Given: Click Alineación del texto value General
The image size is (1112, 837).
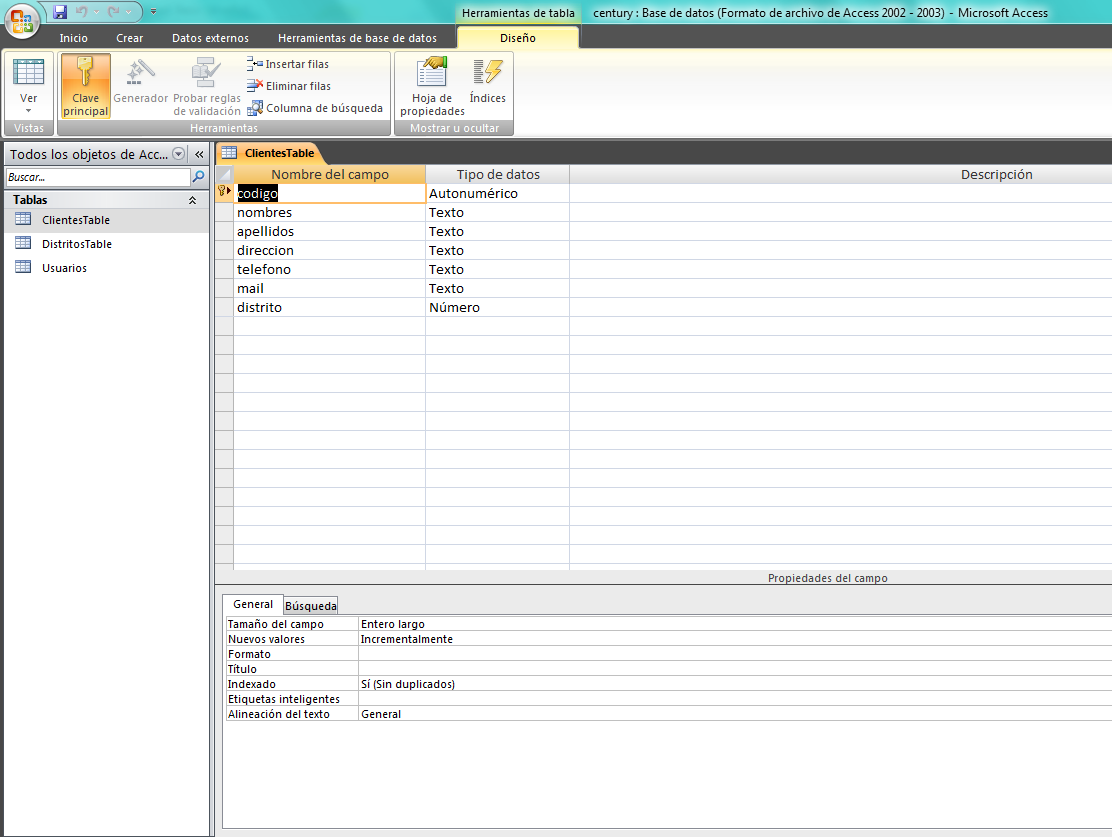Looking at the screenshot, I should coord(735,714).
